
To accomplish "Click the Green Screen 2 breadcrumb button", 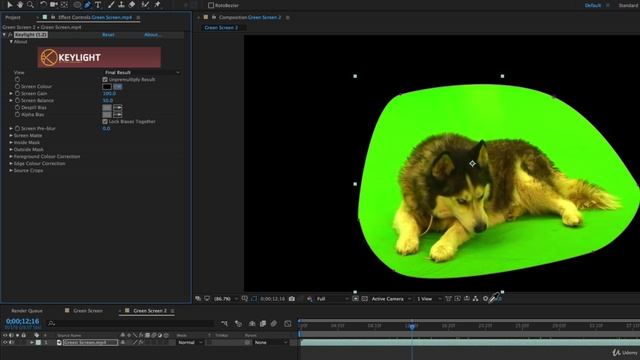I will pos(221,28).
